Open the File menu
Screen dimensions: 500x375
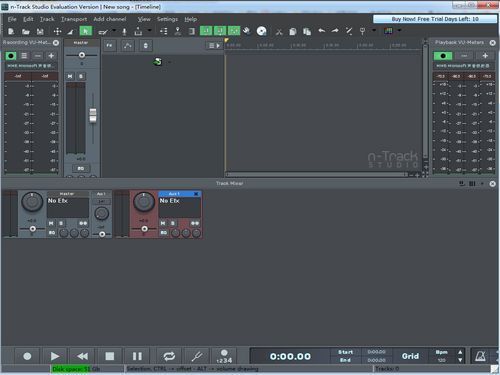tap(12, 19)
